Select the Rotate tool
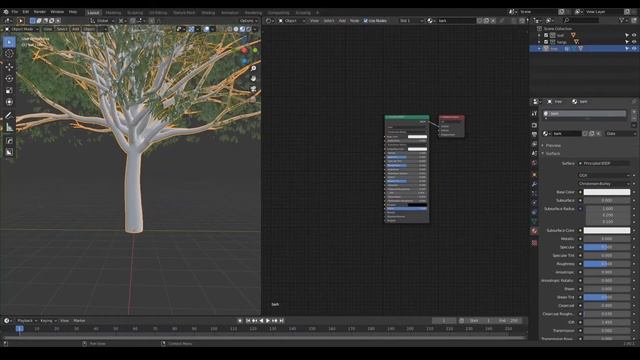This screenshot has height=360, width=640. click(9, 78)
